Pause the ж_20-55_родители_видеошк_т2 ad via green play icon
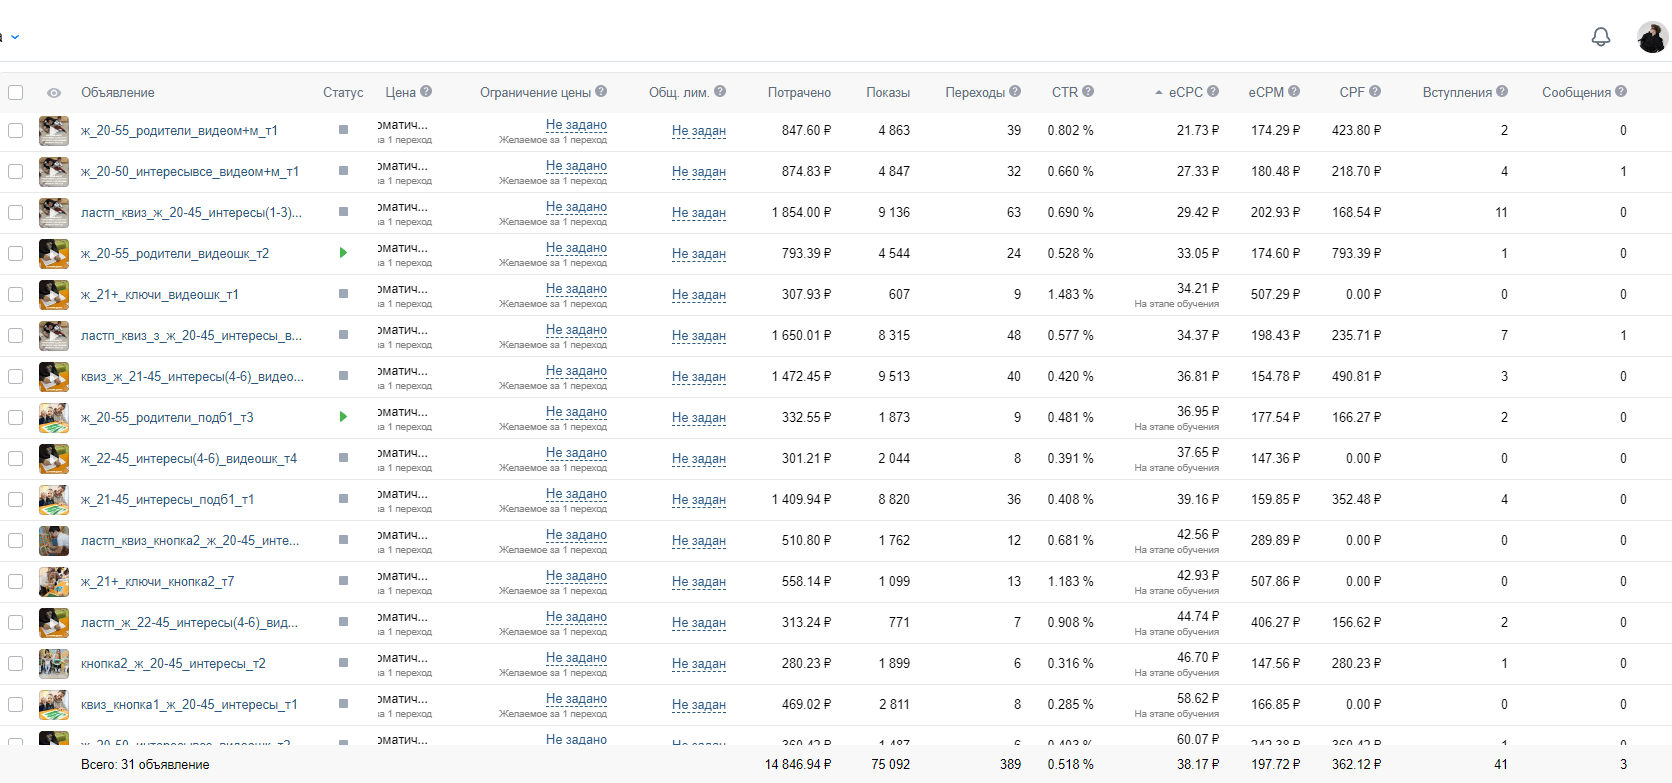Screen dimensions: 1672x783 tap(343, 253)
